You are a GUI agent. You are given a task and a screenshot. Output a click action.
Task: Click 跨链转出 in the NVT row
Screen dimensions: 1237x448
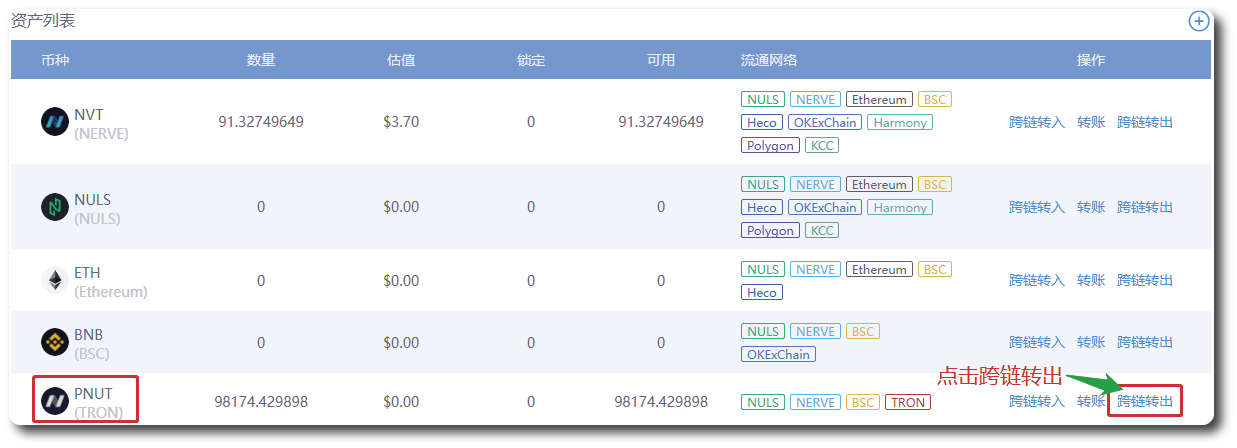pyautogui.click(x=1145, y=122)
